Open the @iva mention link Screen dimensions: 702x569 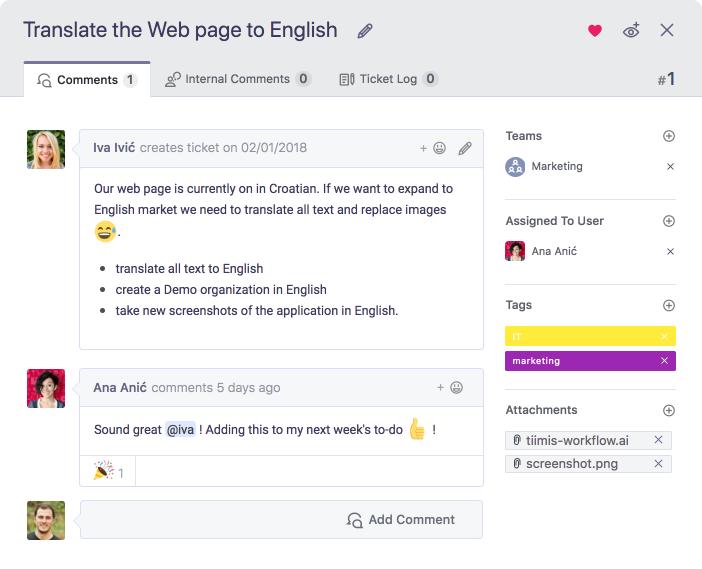point(180,430)
